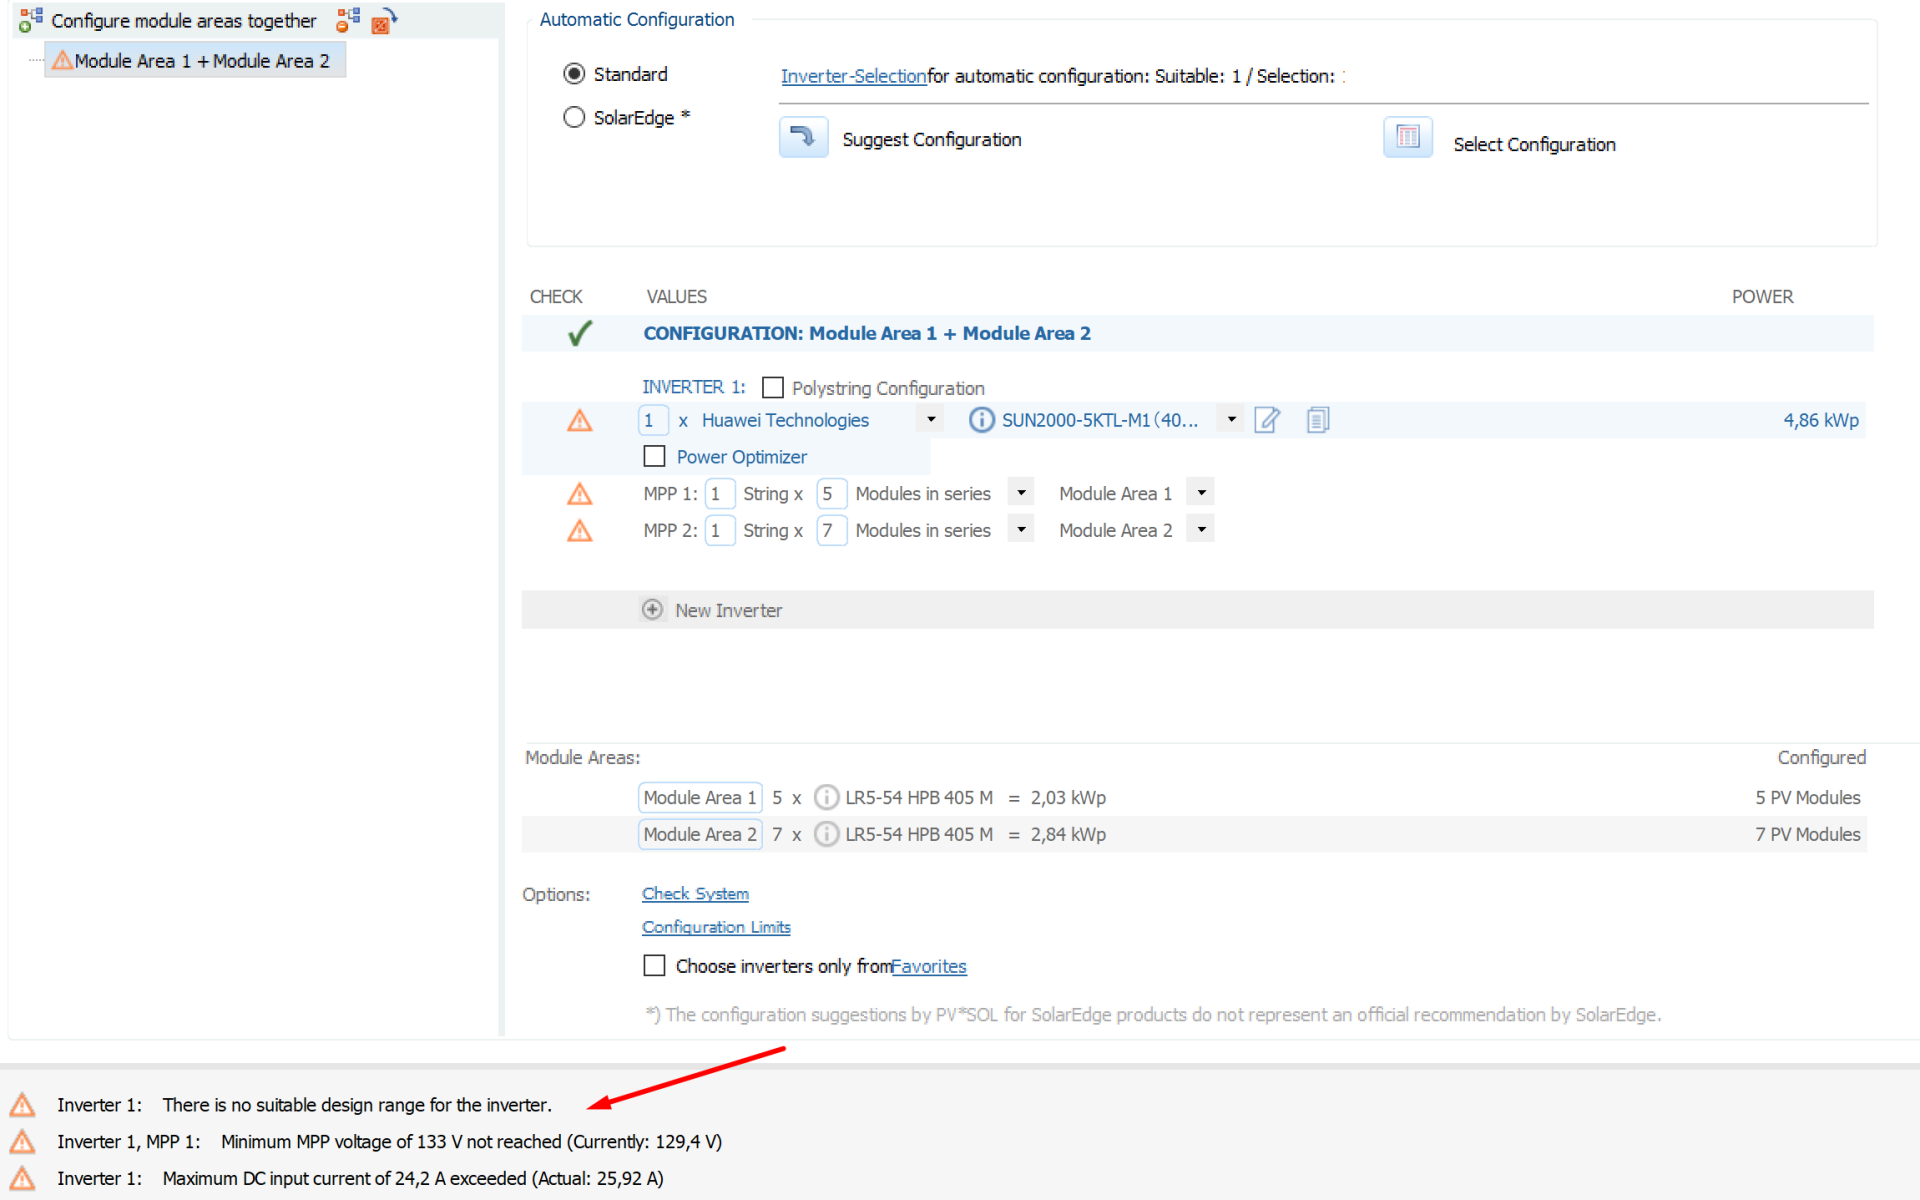
Task: Open info for SUN2000-5KTL-M1 inverter
Action: (981, 420)
